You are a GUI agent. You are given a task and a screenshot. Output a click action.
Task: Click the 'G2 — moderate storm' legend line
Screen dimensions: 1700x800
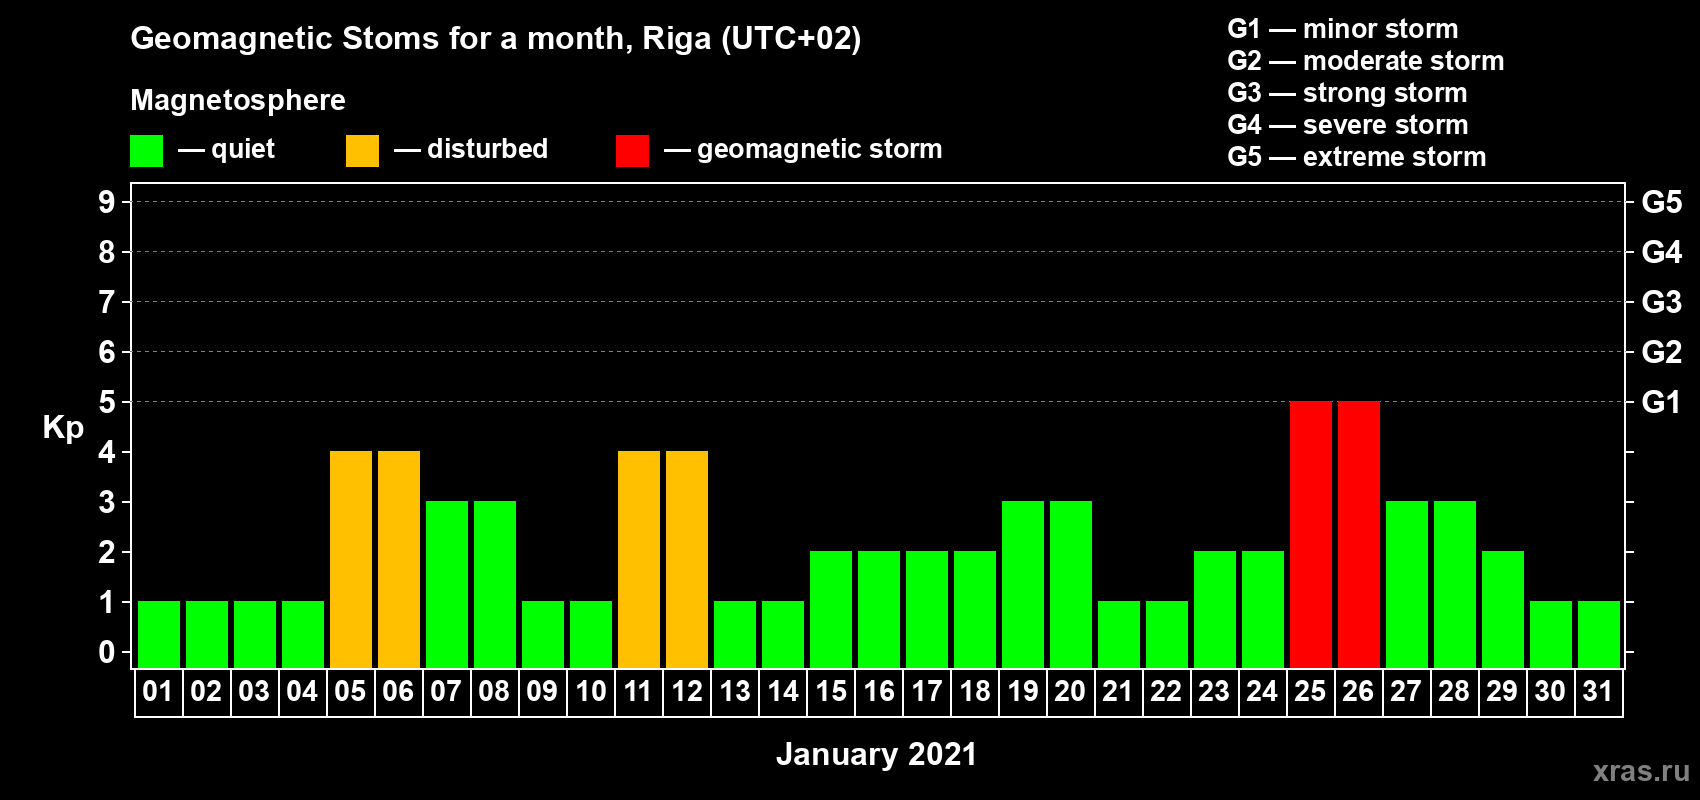click(x=1366, y=61)
